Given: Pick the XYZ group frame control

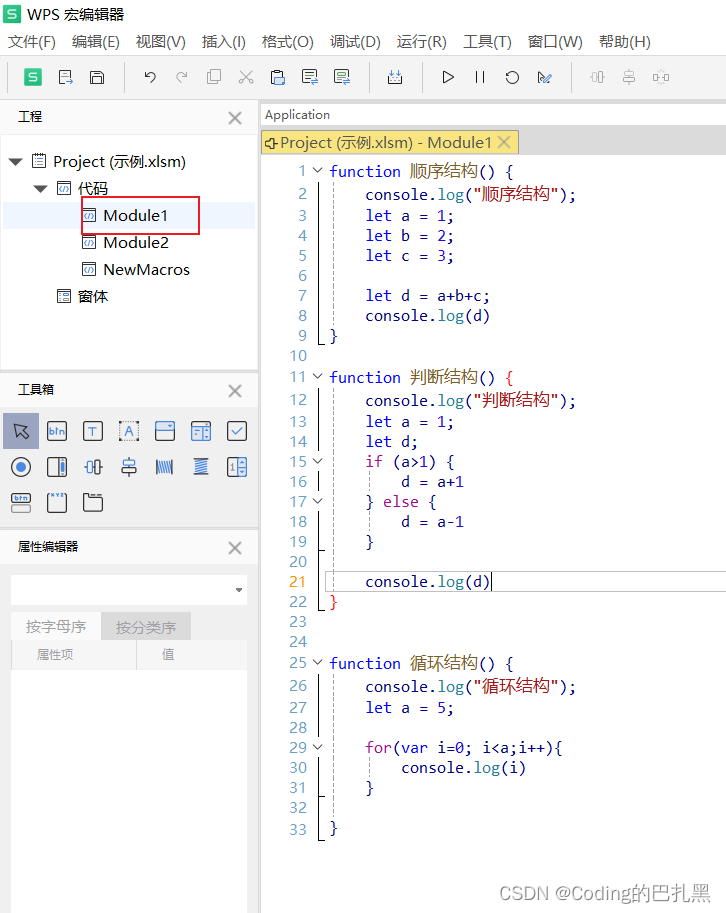Looking at the screenshot, I should 57,502.
